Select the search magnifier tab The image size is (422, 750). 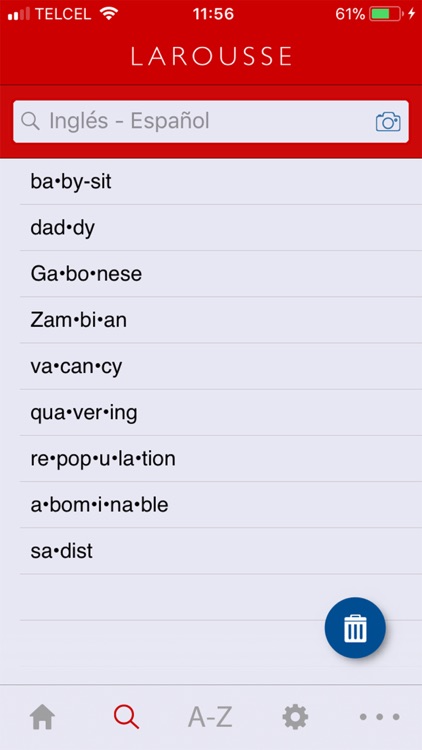pos(126,717)
